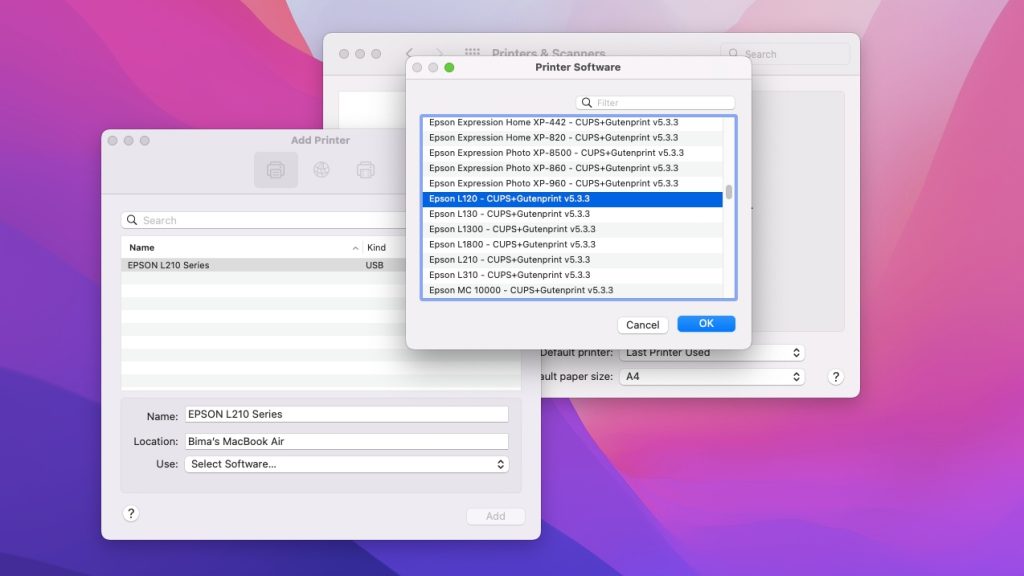Image resolution: width=1024 pixels, height=576 pixels.
Task: Select Epson Expression Photo XP-8500 driver
Action: (x=572, y=153)
